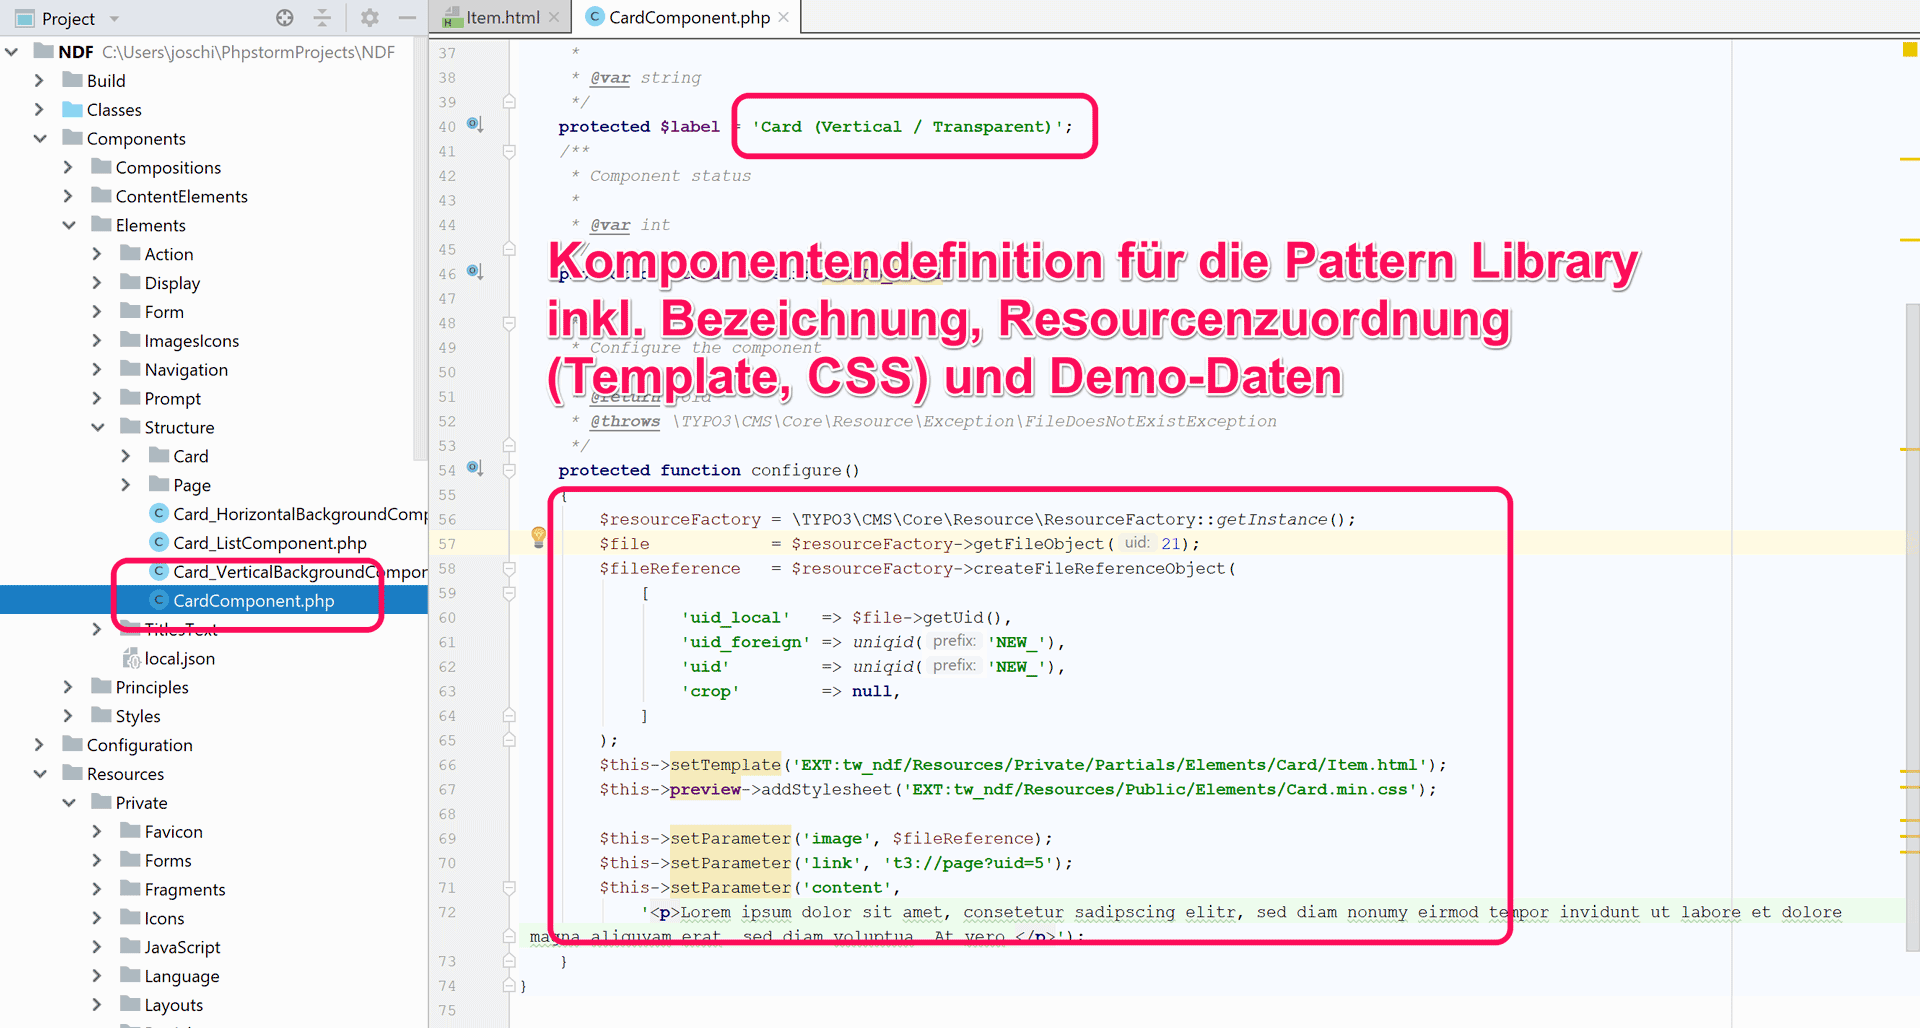This screenshot has width=1920, height=1028.
Task: Select the Display folder
Action: (x=171, y=283)
